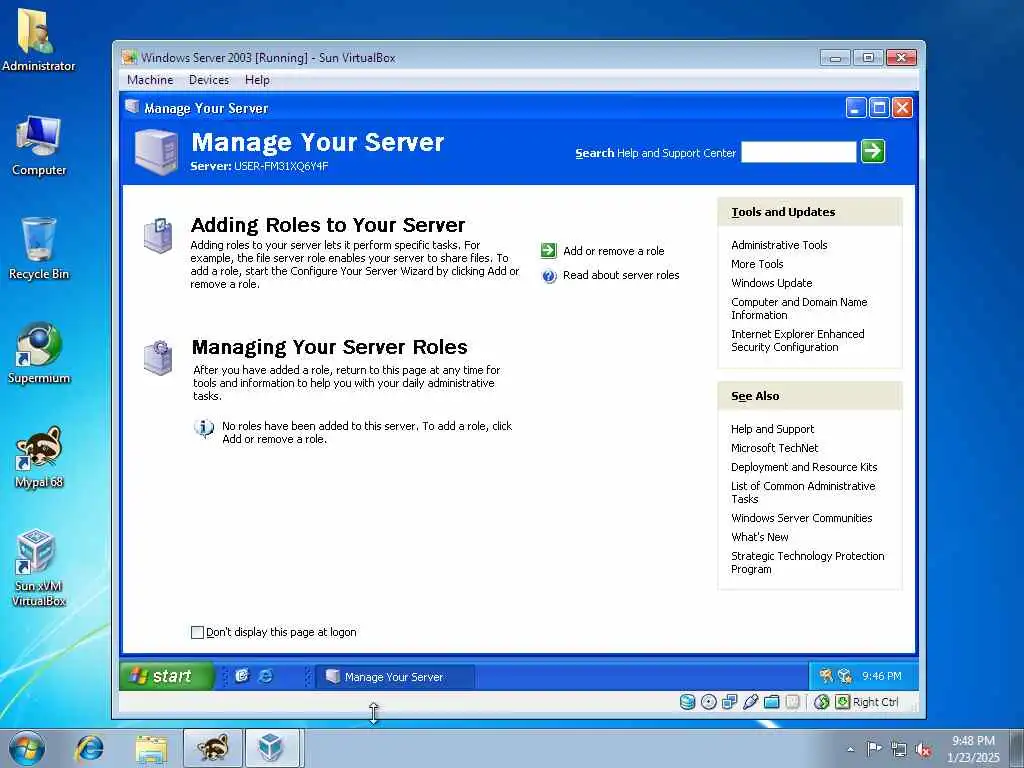Viewport: 1024px width, 768px height.
Task: Open Strategic Technology Protection Program link
Action: pos(807,562)
